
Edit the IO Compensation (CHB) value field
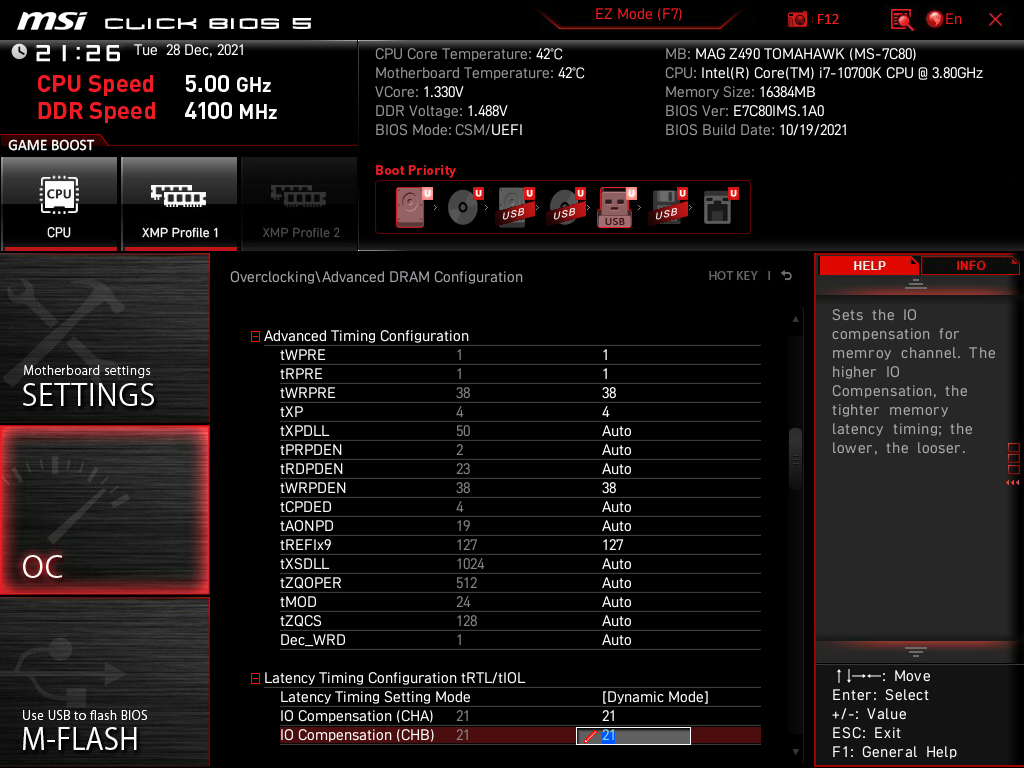pos(633,736)
